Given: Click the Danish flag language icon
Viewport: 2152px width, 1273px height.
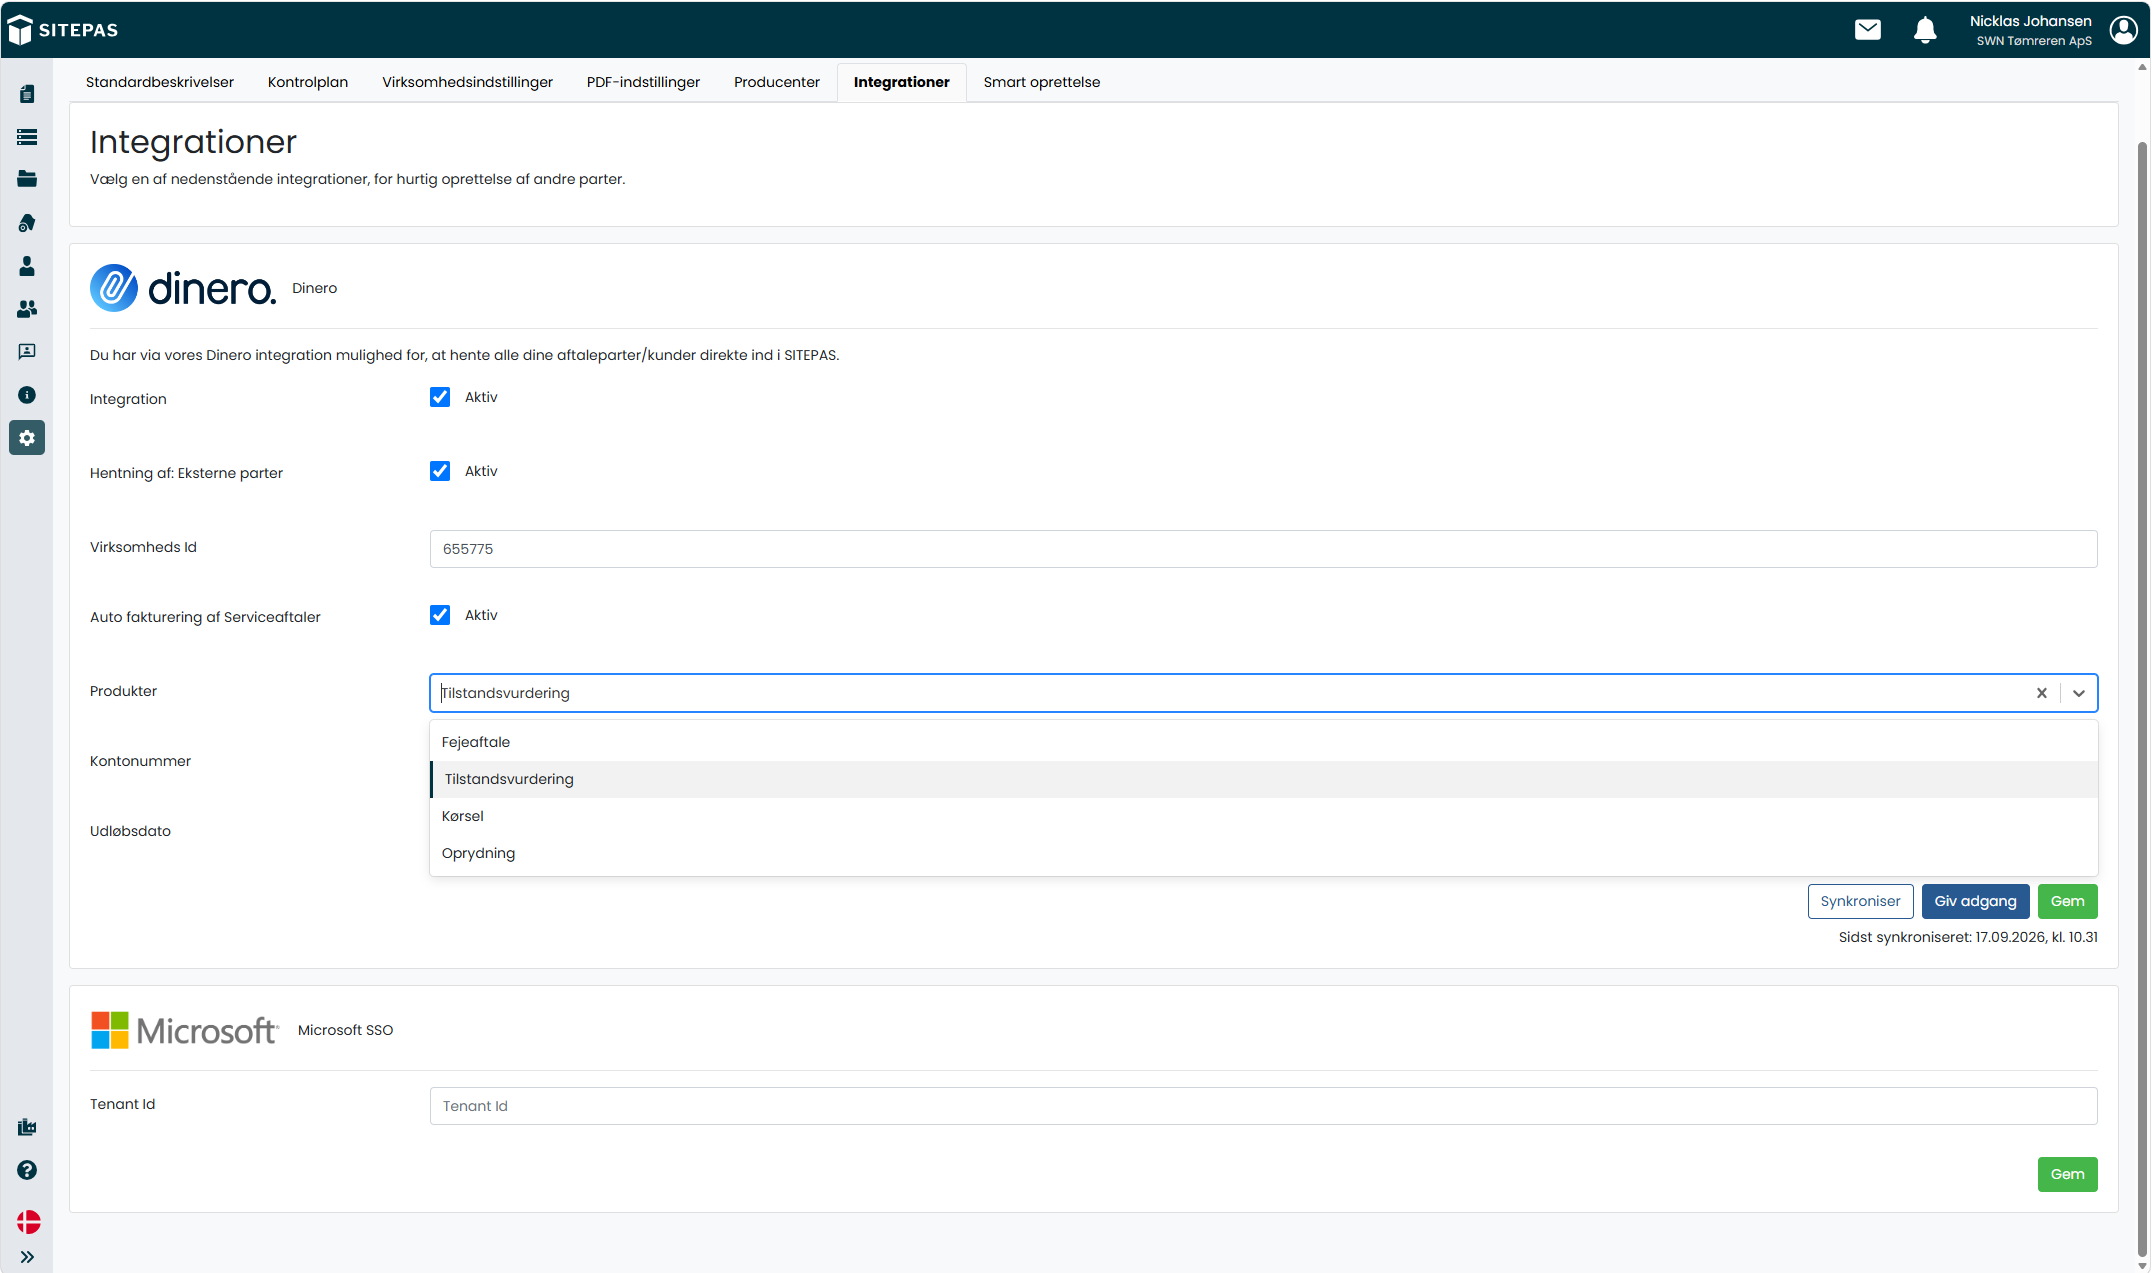Looking at the screenshot, I should [28, 1222].
